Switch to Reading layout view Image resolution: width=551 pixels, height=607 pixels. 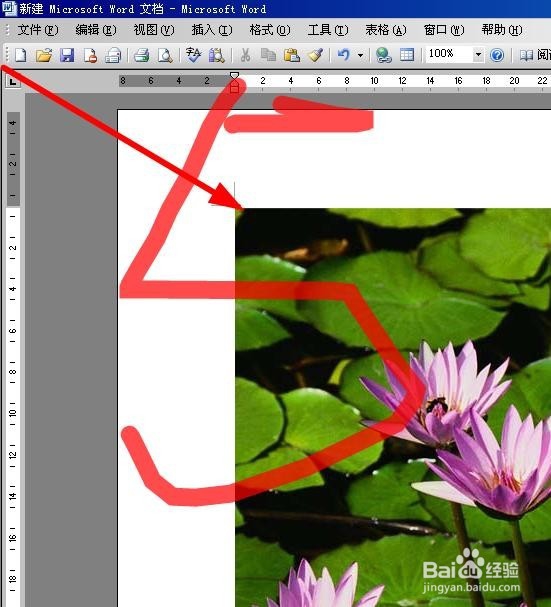coord(535,55)
